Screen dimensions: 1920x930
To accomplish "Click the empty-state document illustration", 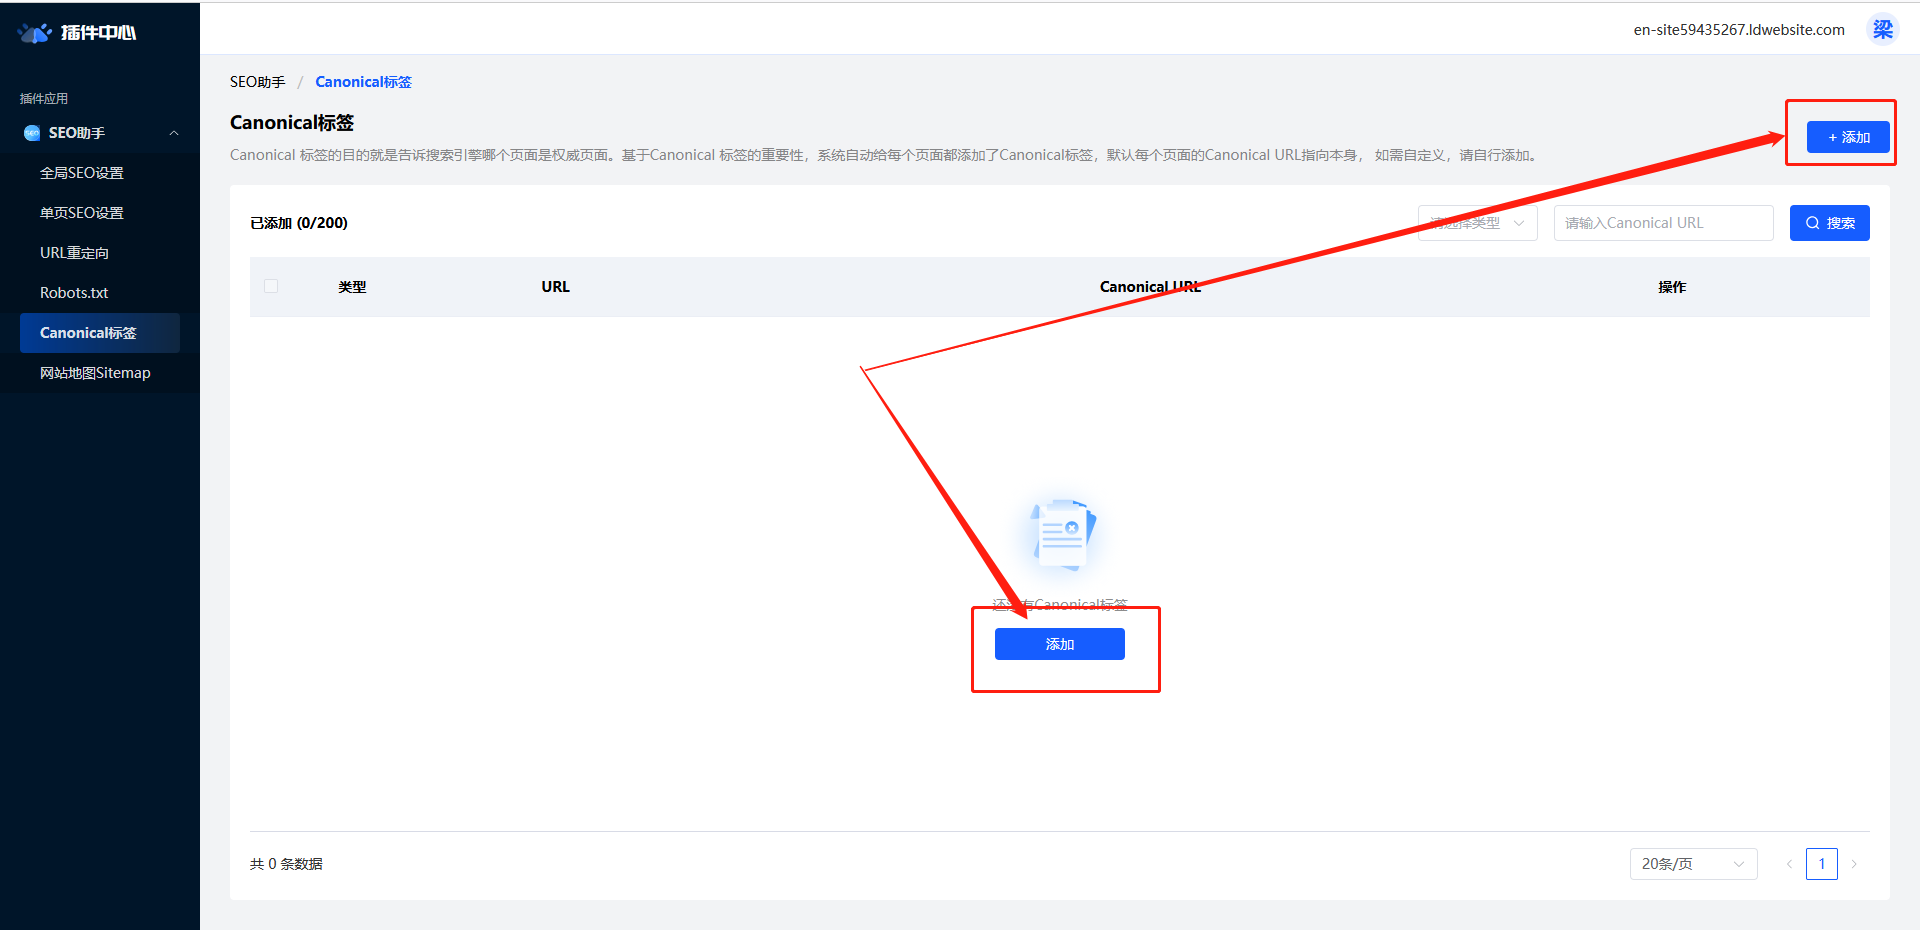I will 1062,535.
